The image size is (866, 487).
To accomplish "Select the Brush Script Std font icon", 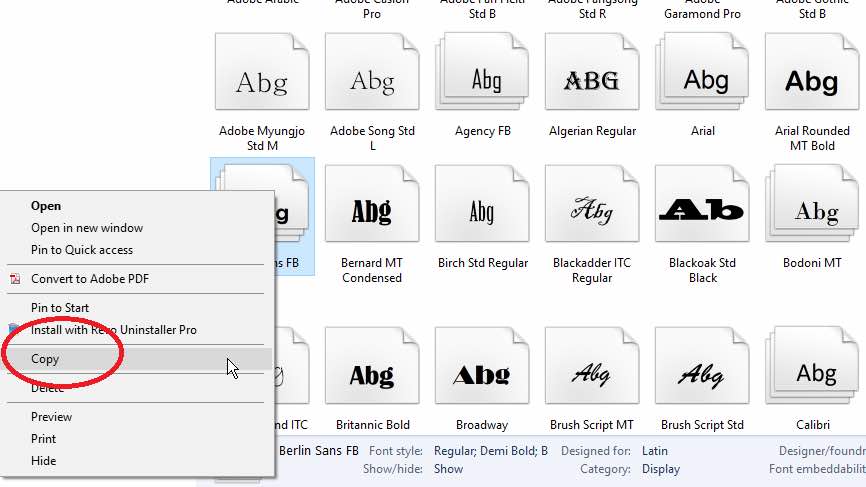I will click(702, 366).
